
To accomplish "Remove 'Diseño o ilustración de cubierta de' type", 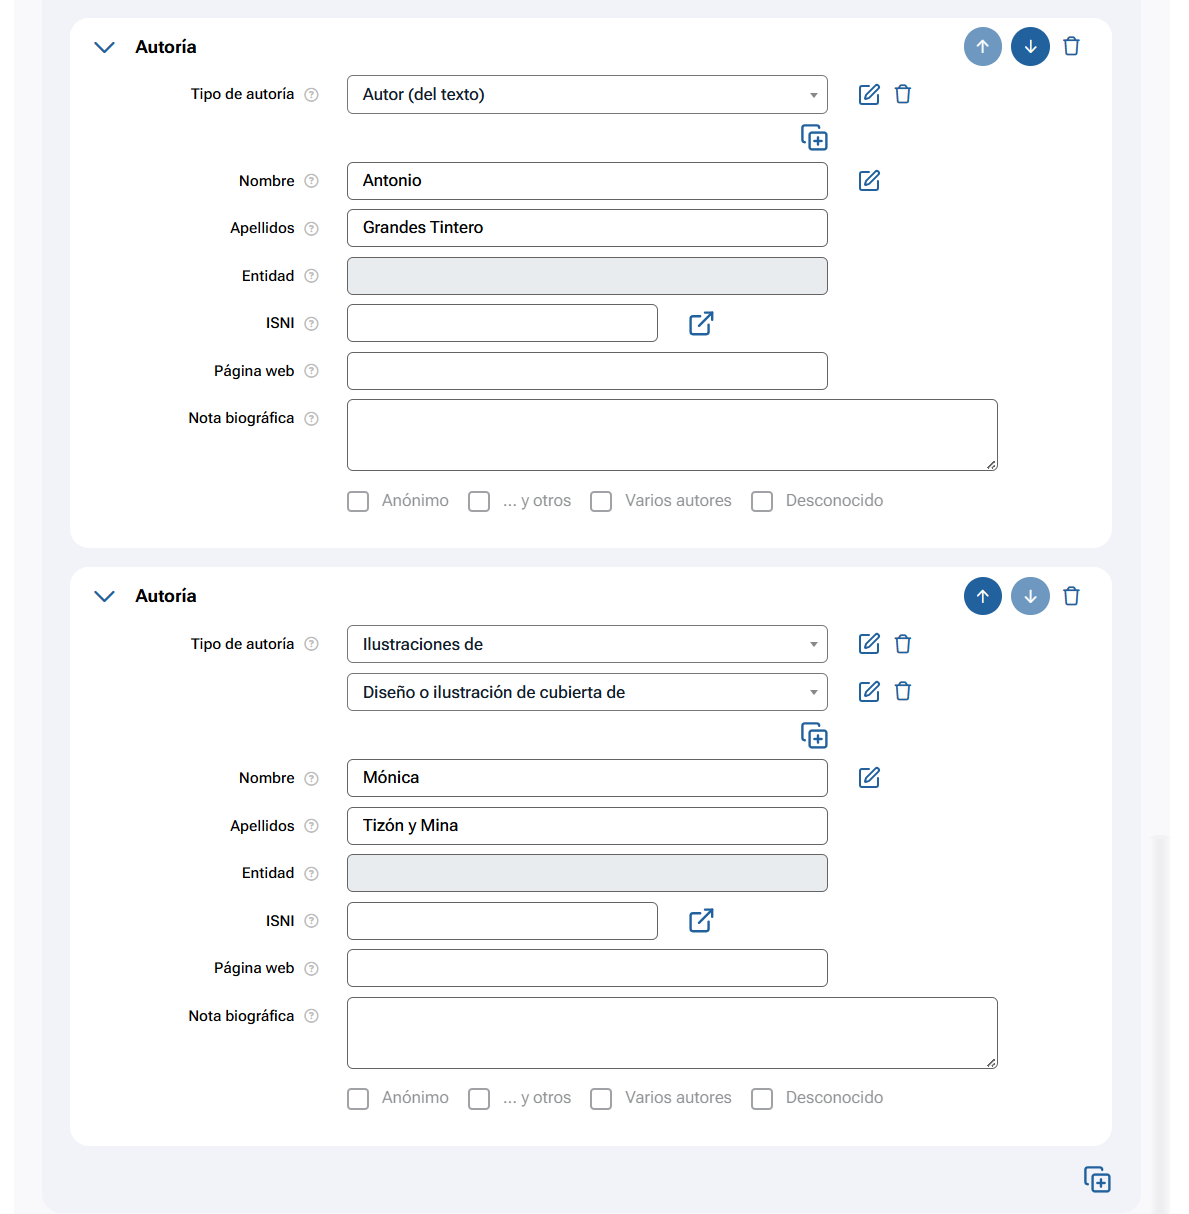I will (903, 692).
